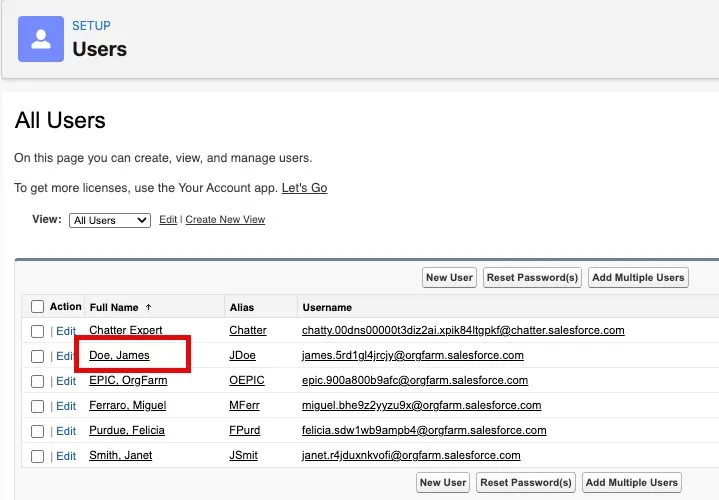Click the MFerr alias link
This screenshot has width=719, height=500.
(244, 405)
